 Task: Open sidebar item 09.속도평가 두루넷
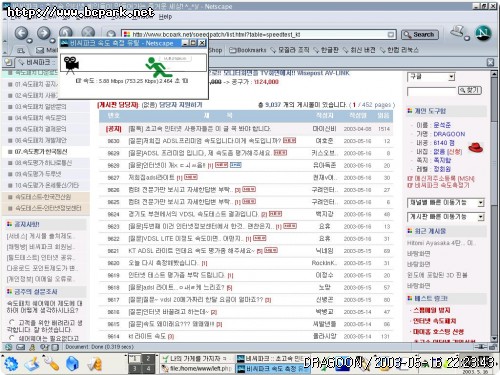click(38, 174)
